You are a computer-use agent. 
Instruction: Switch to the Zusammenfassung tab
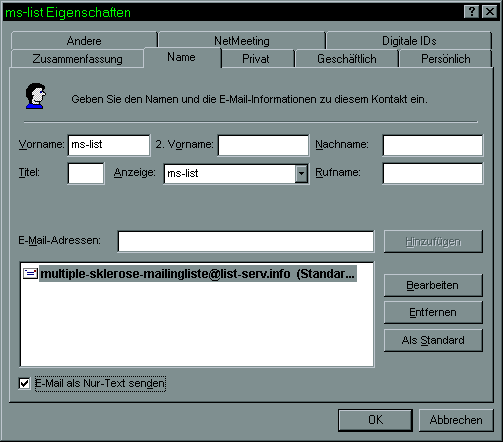[77, 59]
